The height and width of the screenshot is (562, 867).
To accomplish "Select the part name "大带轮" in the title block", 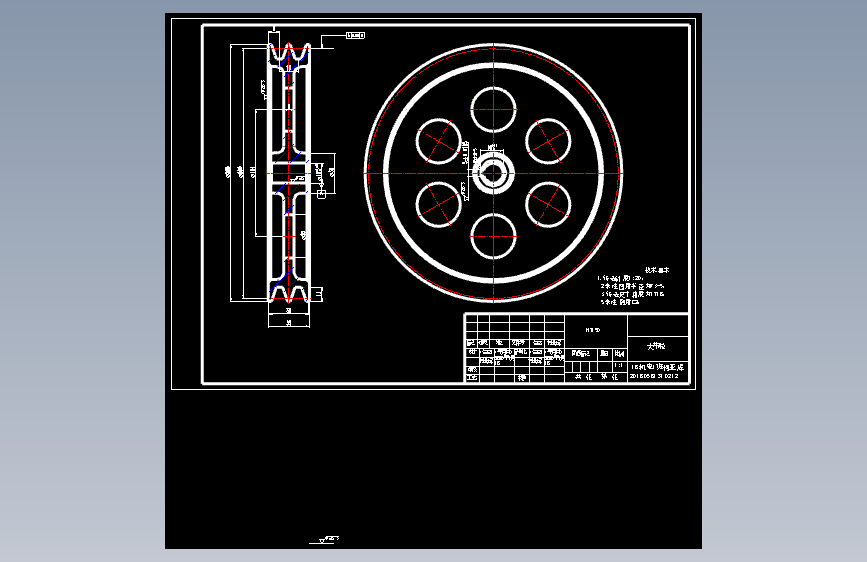I will click(x=656, y=346).
